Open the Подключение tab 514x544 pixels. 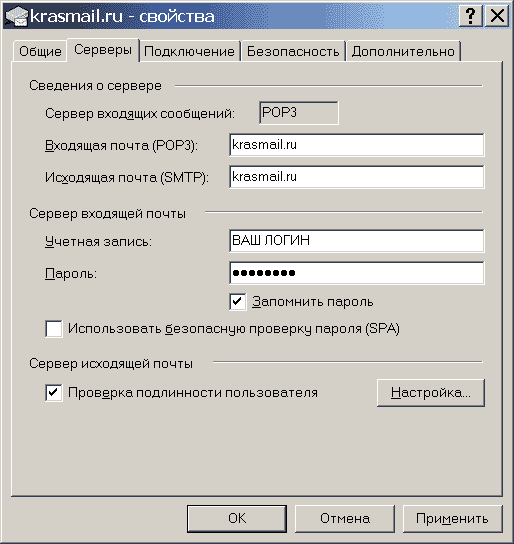coord(189,51)
